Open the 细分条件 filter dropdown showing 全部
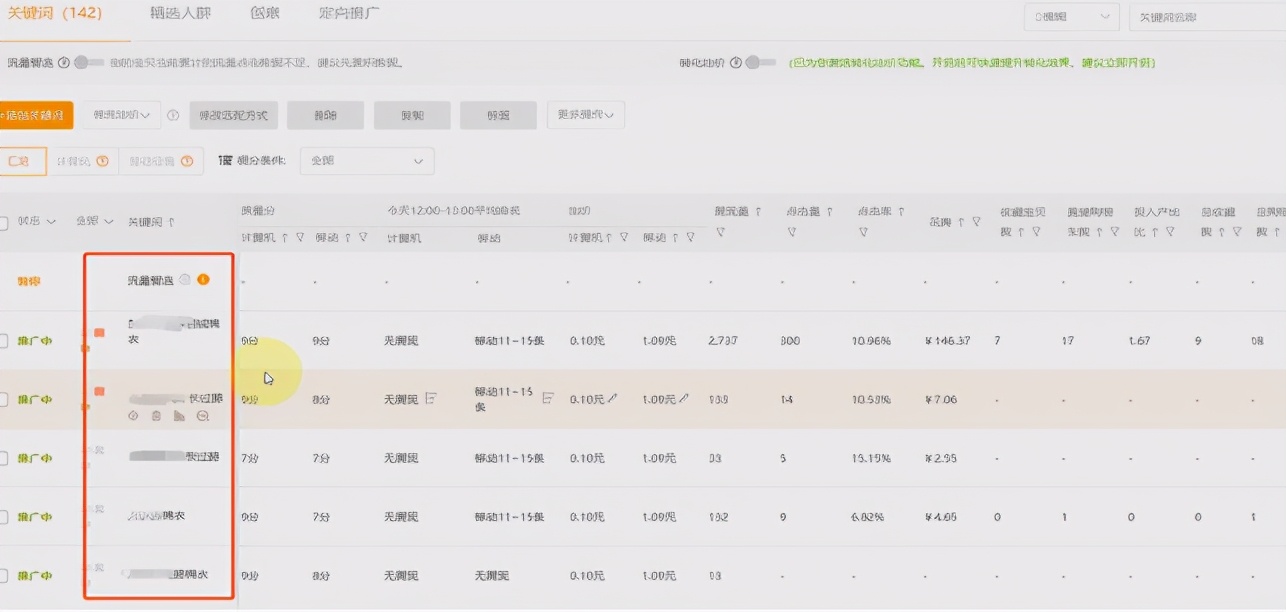 (367, 161)
